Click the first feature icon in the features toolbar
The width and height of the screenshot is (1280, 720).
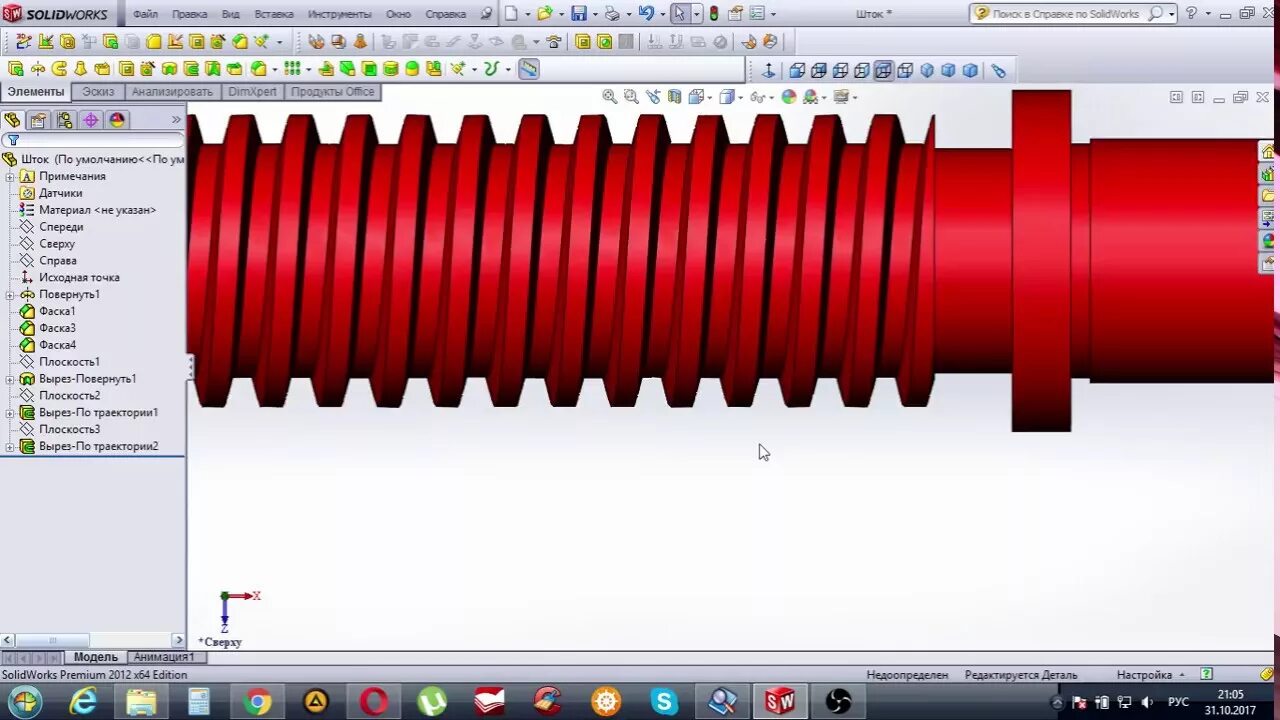coord(16,69)
